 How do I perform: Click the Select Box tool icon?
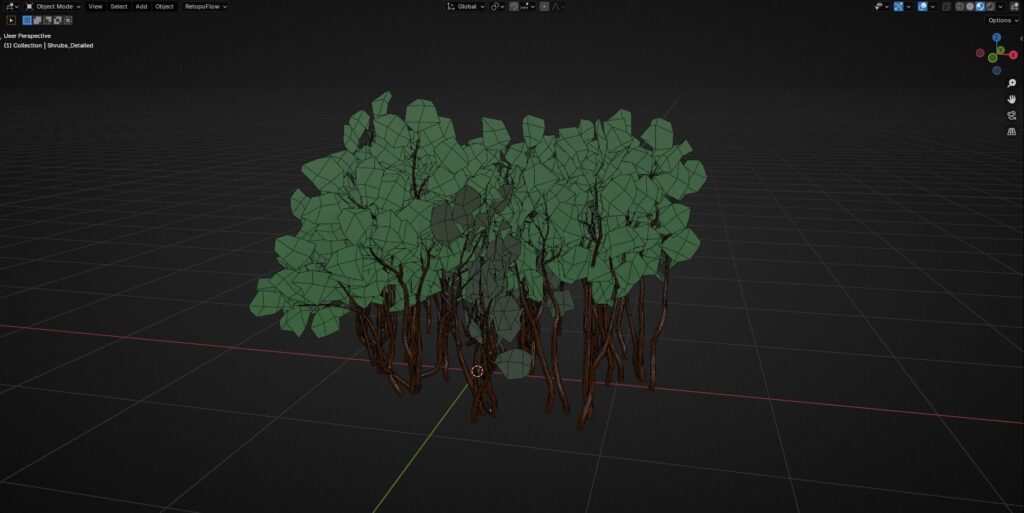(x=11, y=20)
